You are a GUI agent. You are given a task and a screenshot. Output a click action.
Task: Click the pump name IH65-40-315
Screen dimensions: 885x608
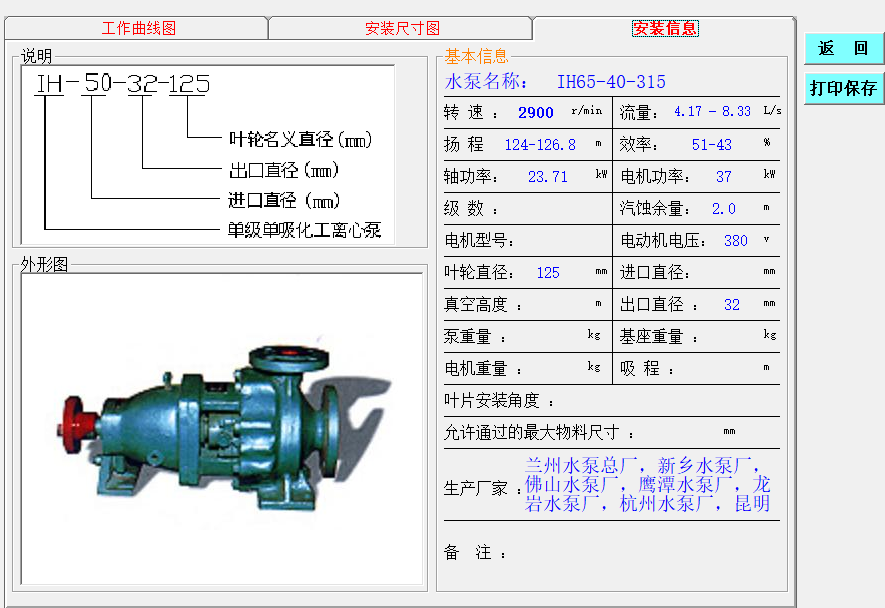tap(611, 82)
